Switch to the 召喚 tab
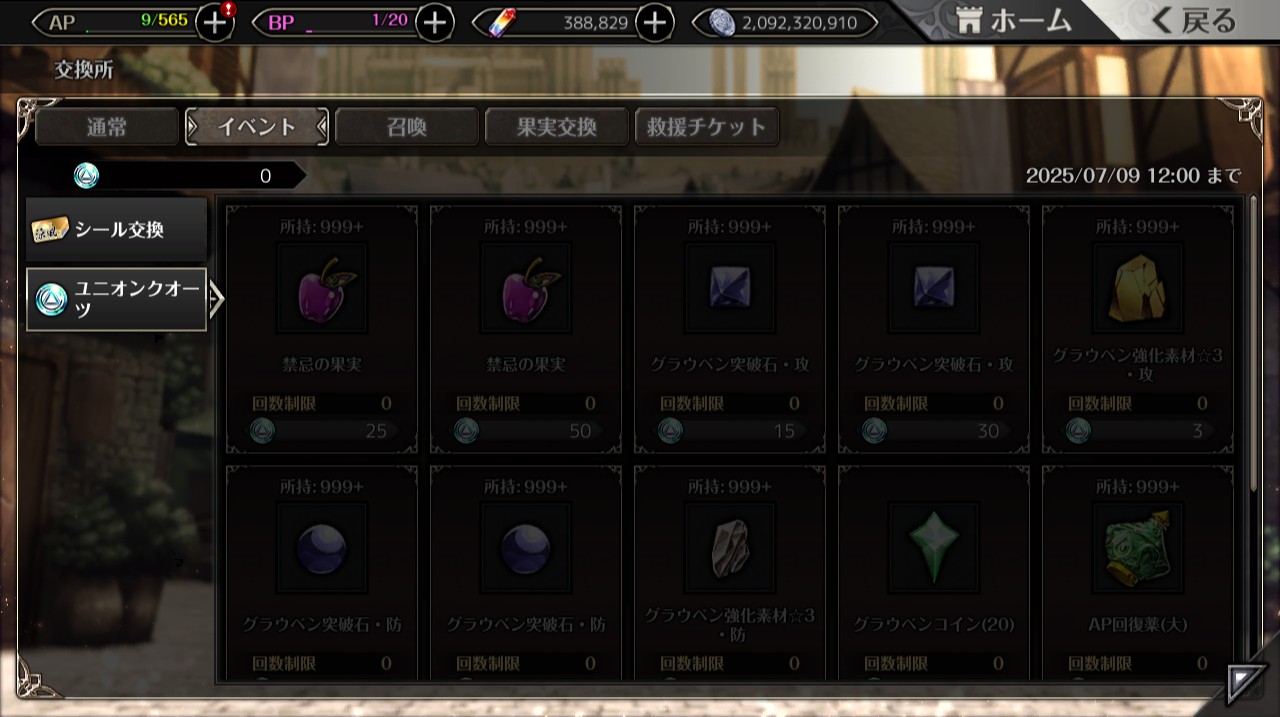Viewport: 1280px width, 717px height. 407,127
